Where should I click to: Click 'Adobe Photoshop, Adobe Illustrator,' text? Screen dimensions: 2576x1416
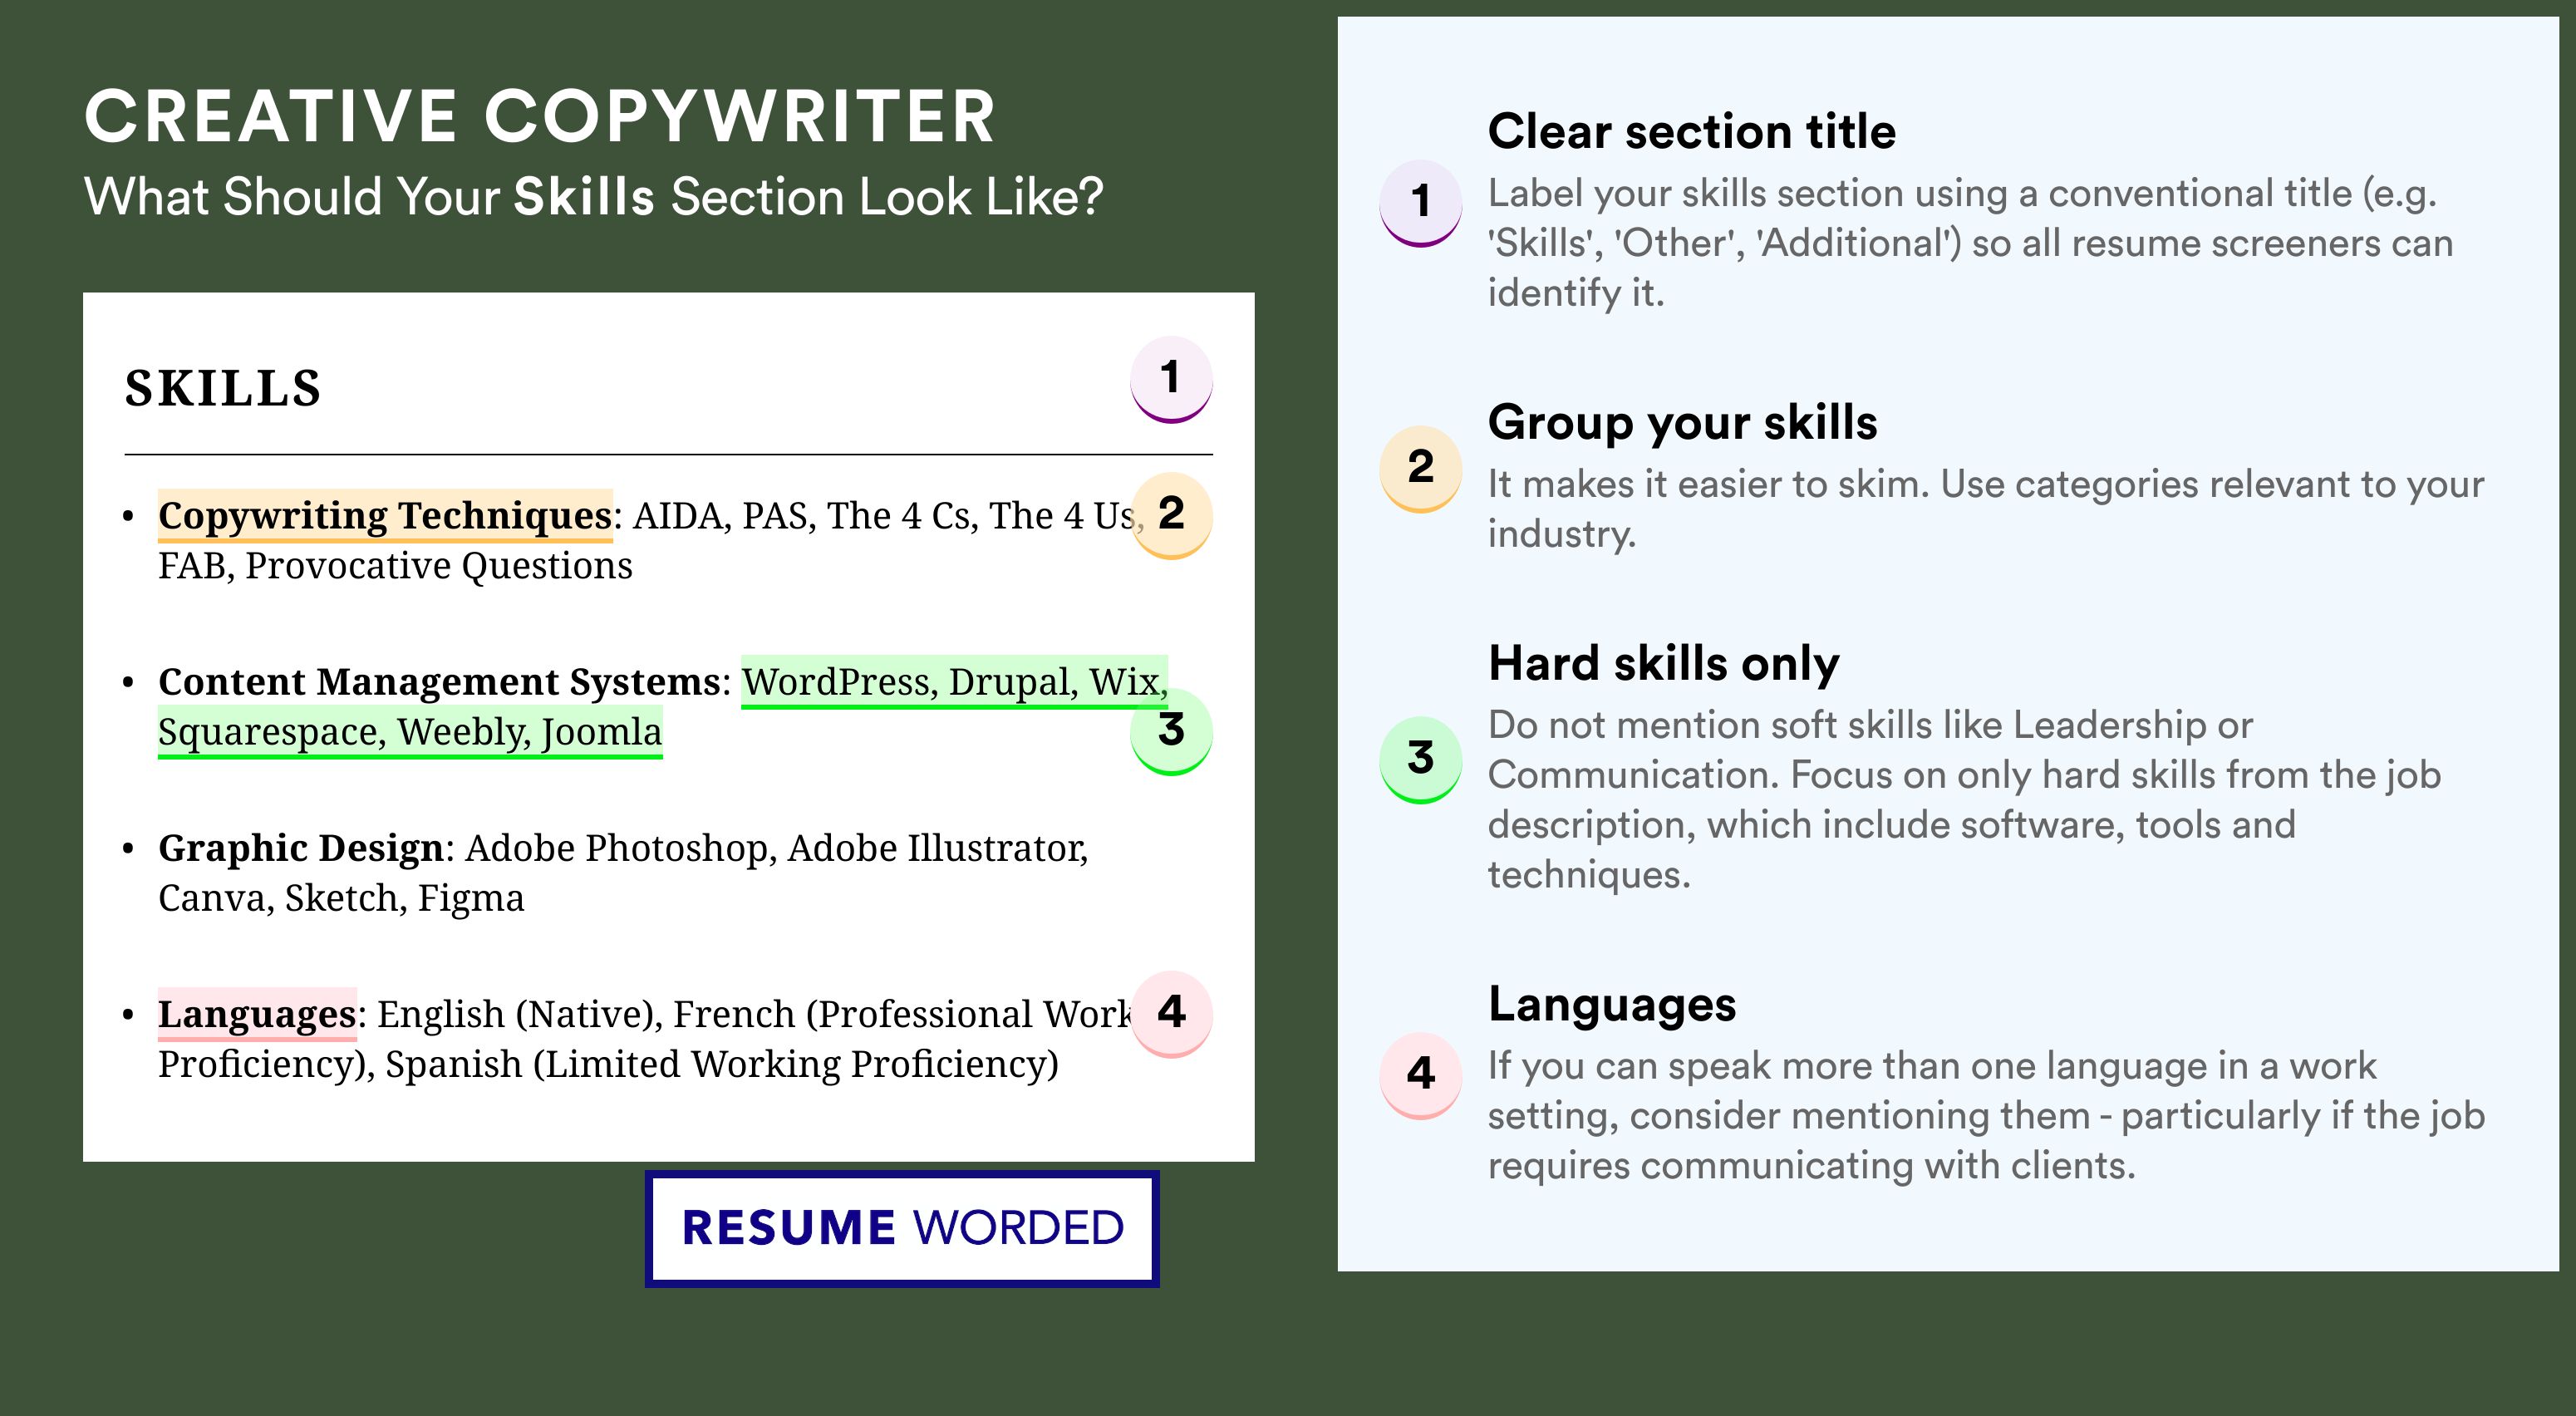click(777, 849)
